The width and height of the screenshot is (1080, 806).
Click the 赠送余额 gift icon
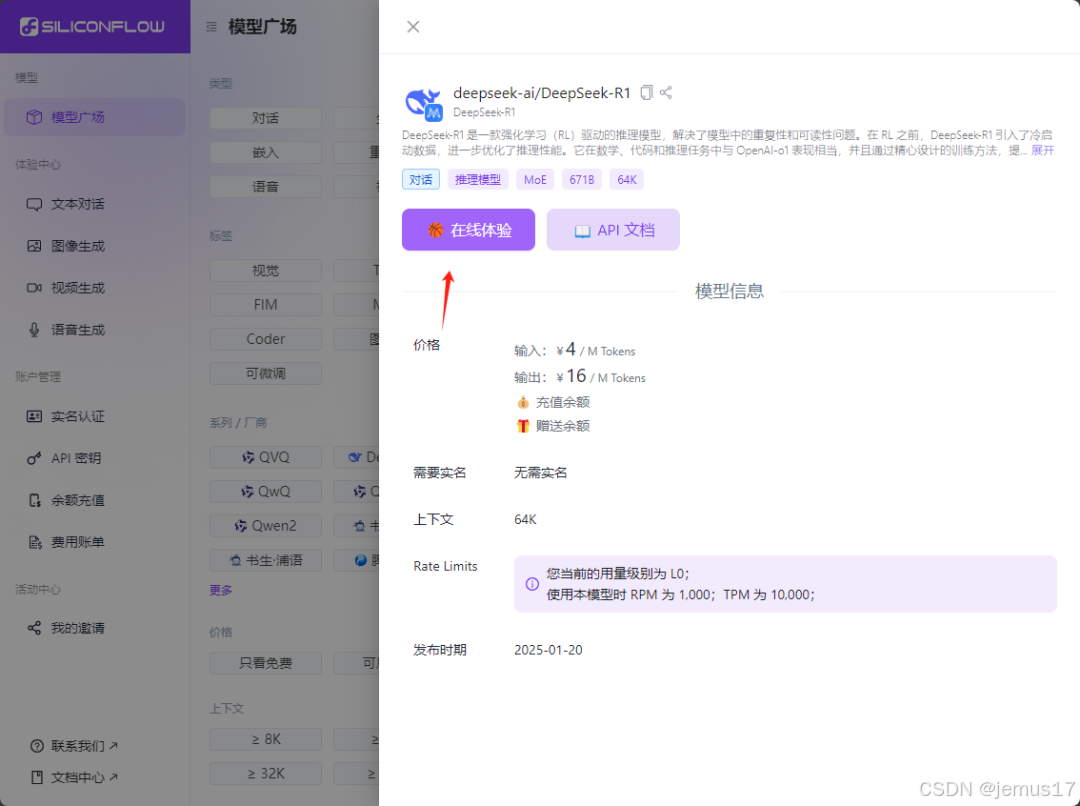(523, 426)
